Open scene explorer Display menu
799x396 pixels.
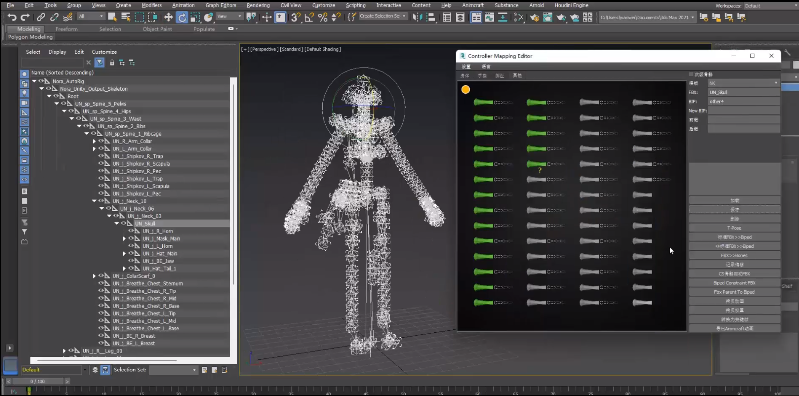pyautogui.click(x=57, y=52)
